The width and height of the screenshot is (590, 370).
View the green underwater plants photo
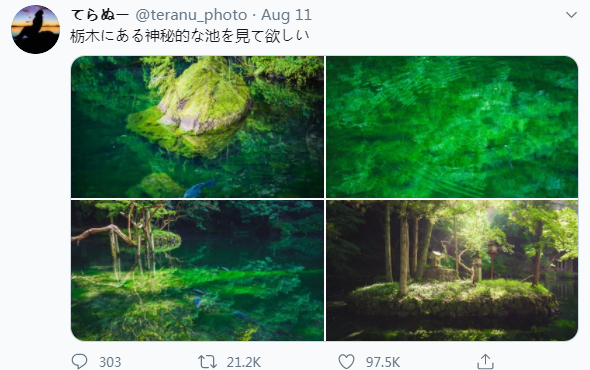452,127
